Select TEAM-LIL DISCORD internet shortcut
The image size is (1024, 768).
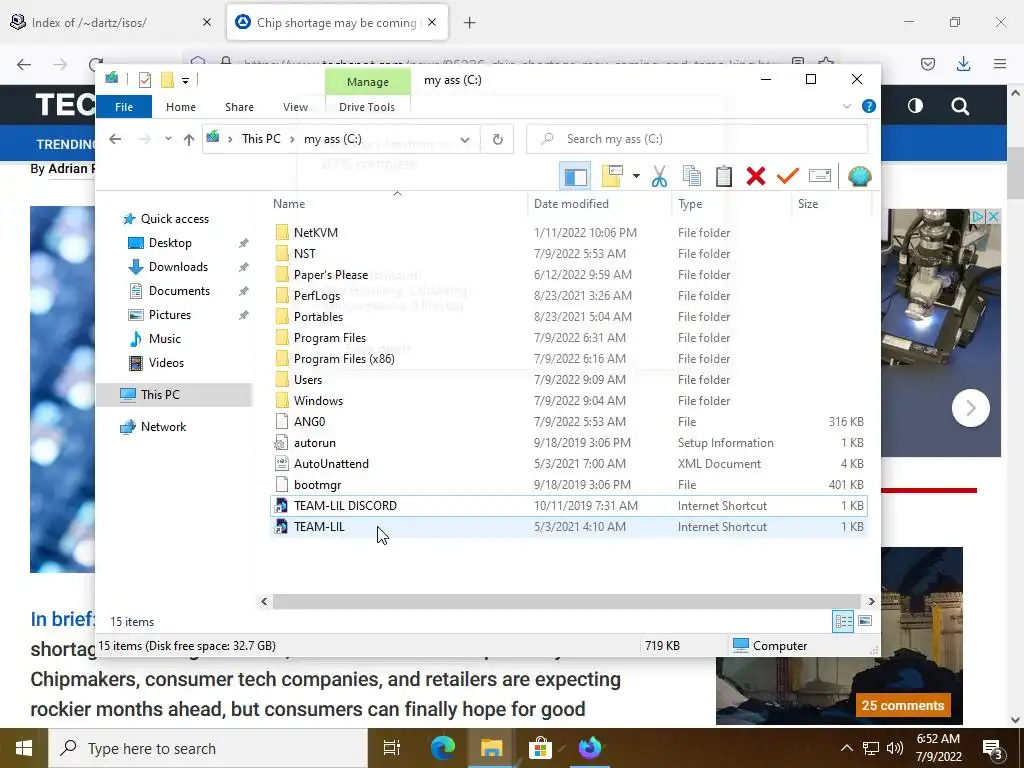click(569, 505)
